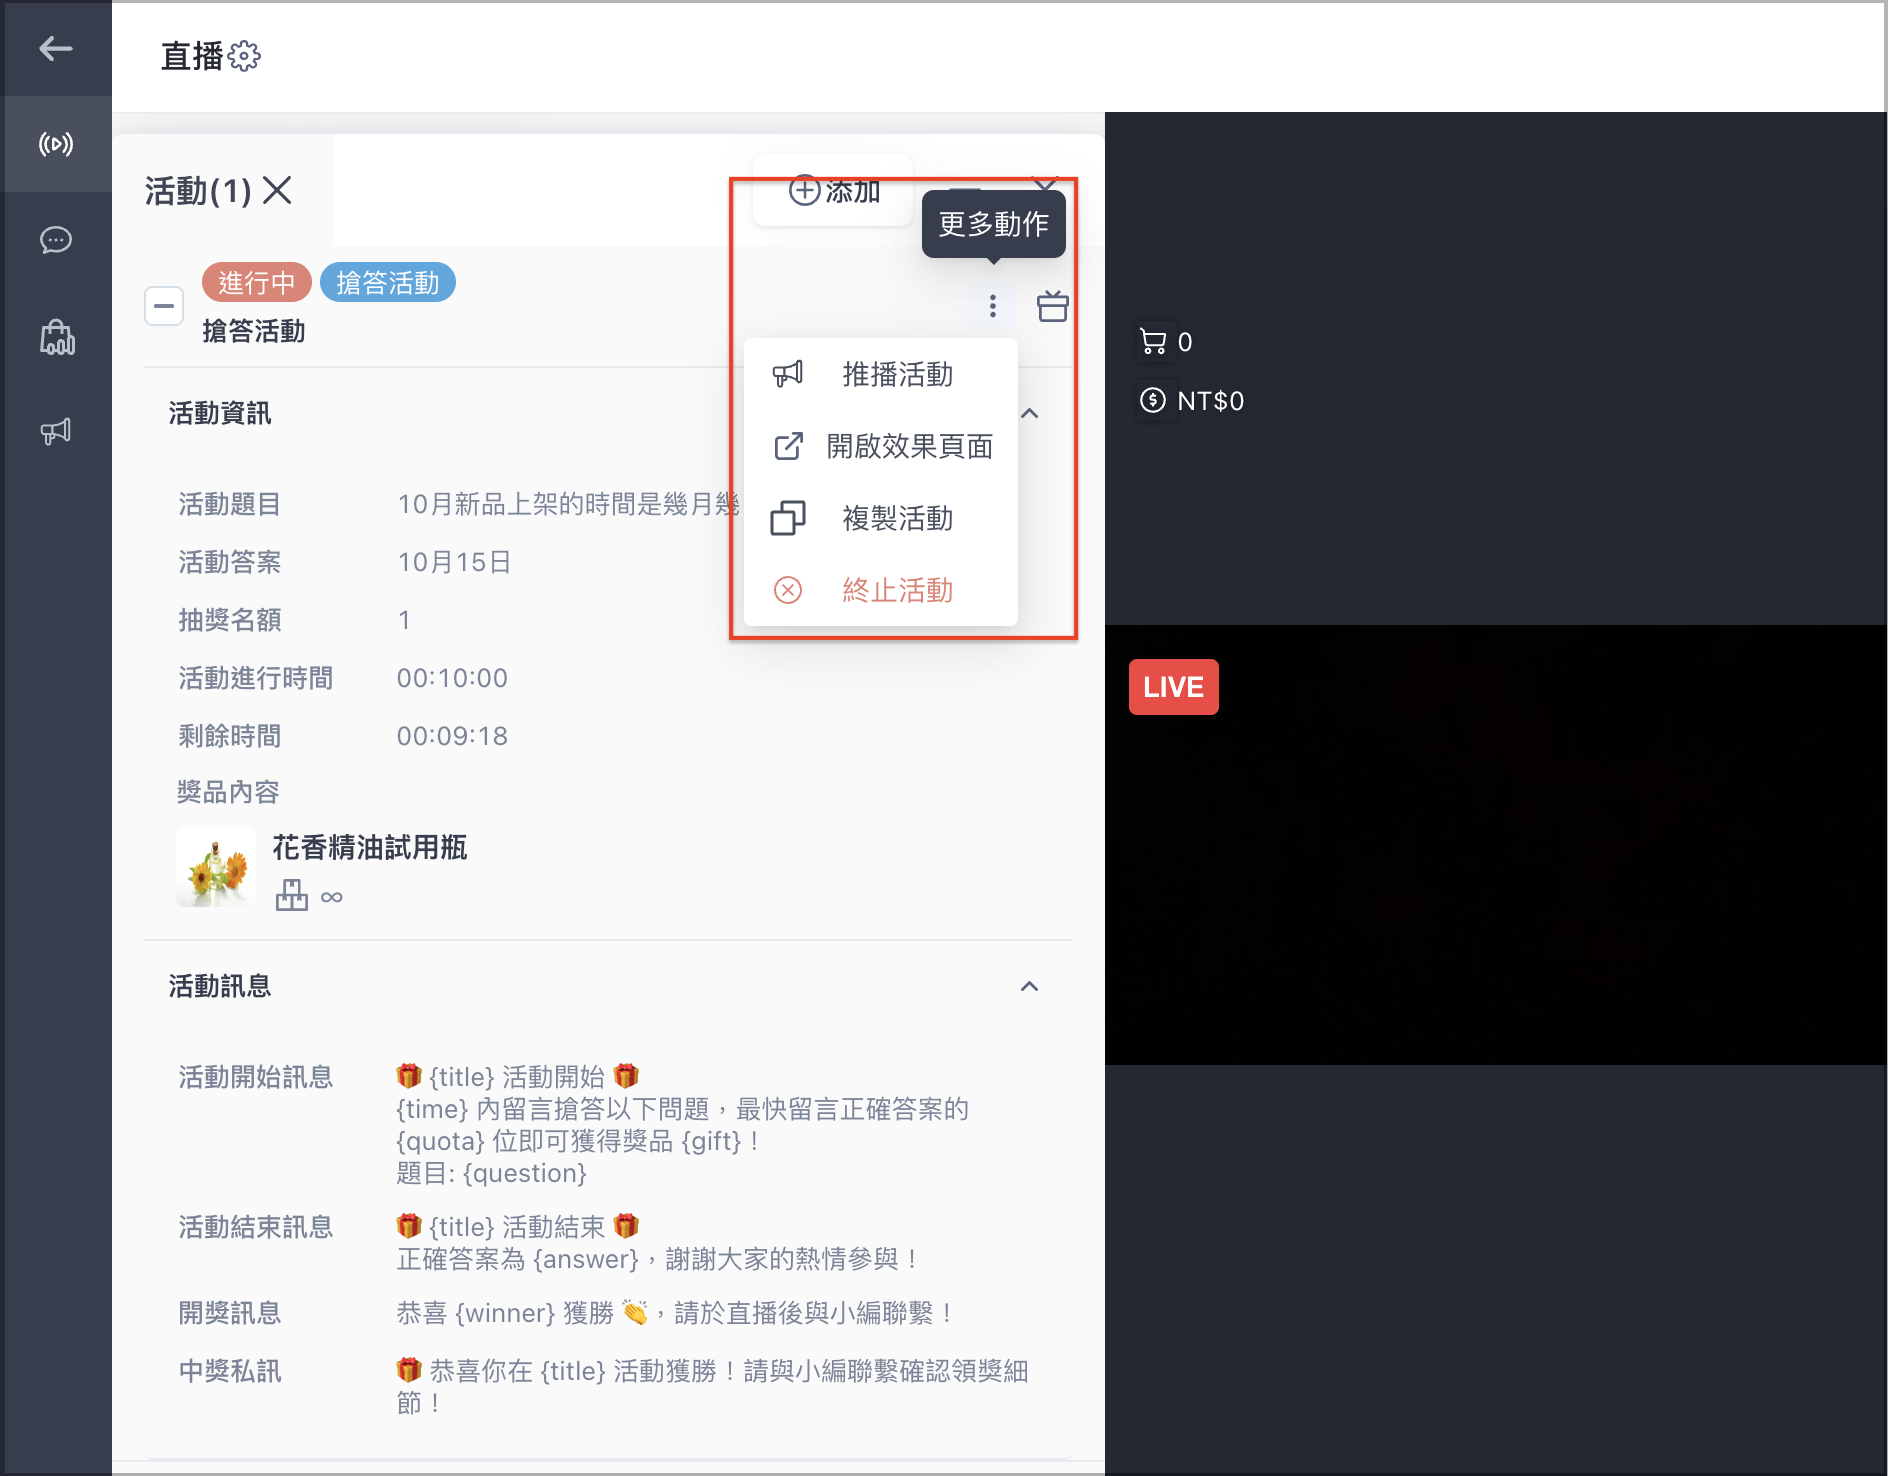
Task: Click the shopping cart count icon
Action: coord(1153,342)
